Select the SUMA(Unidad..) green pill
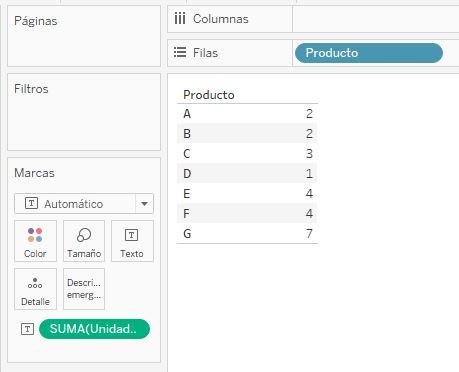 point(94,329)
